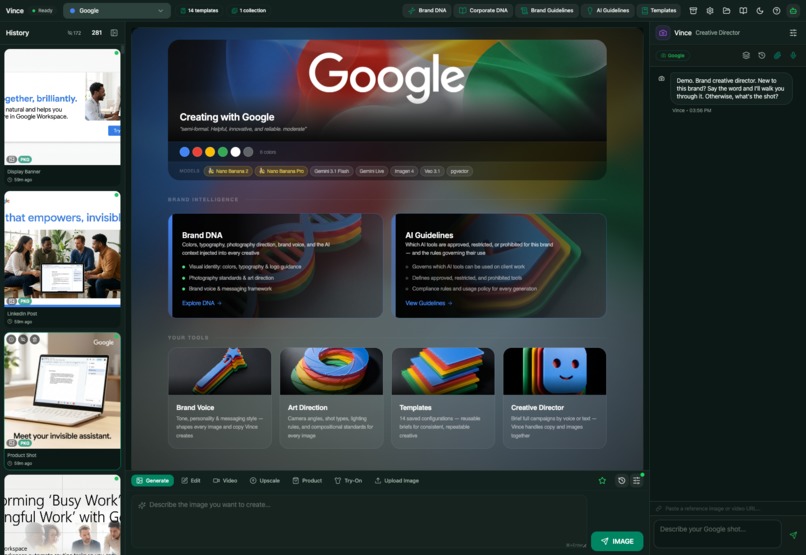Select the Gemini 3.1 Flash model chip
The height and width of the screenshot is (555, 806).
(332, 171)
